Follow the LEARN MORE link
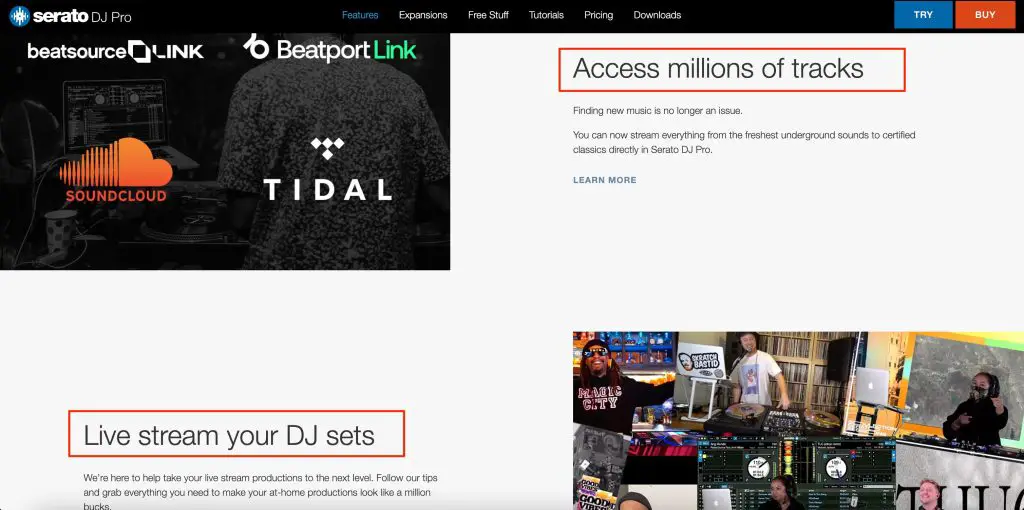The image size is (1024, 510). point(605,180)
